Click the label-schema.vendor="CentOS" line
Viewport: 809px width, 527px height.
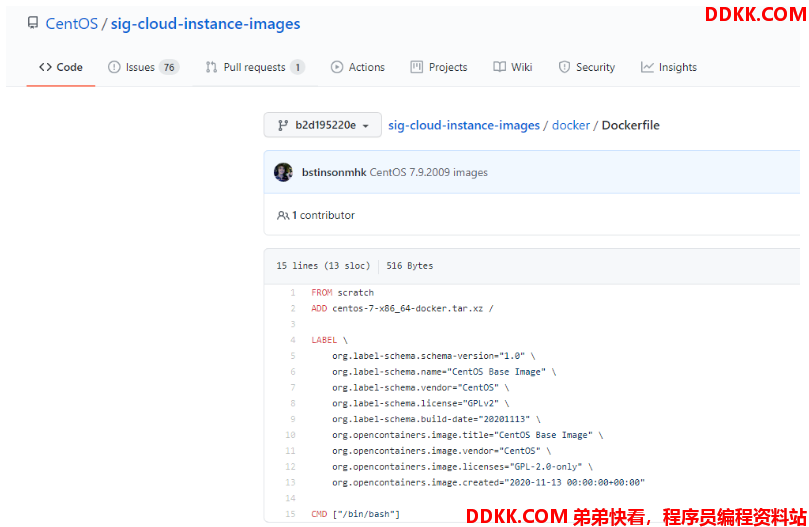click(421, 388)
